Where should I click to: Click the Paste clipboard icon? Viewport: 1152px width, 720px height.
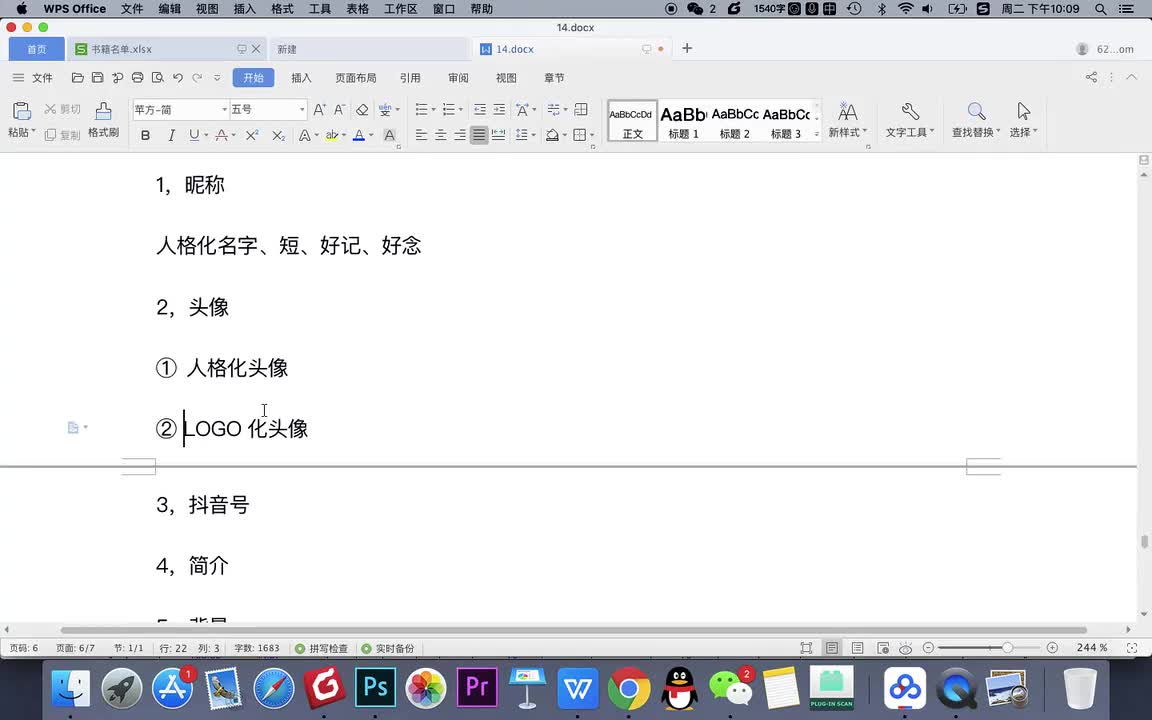pos(21,111)
